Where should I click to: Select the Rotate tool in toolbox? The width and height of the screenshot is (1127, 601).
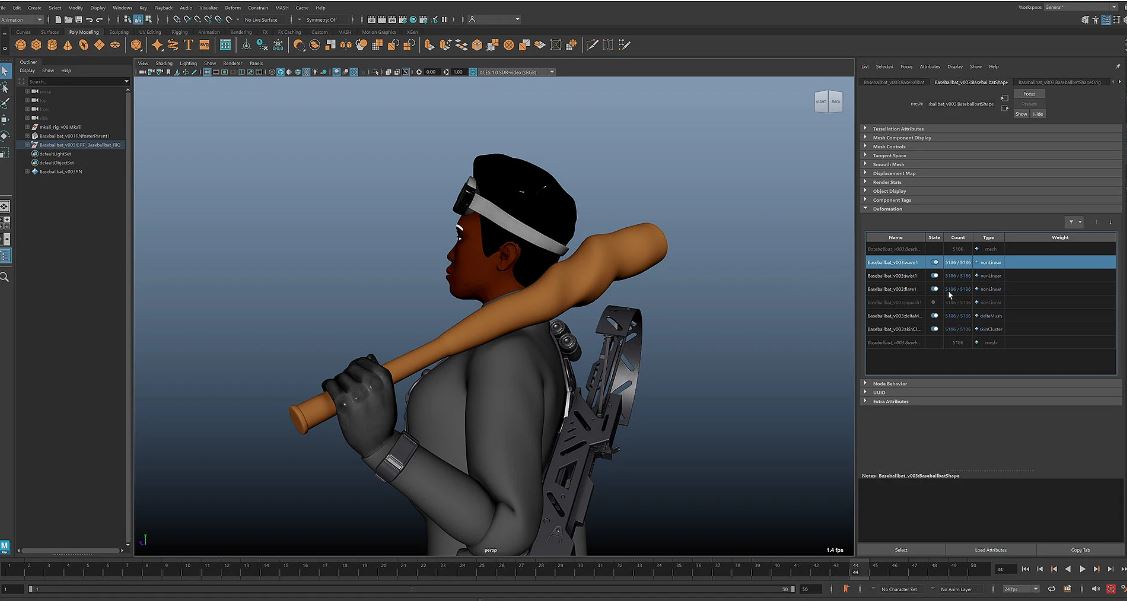point(5,136)
